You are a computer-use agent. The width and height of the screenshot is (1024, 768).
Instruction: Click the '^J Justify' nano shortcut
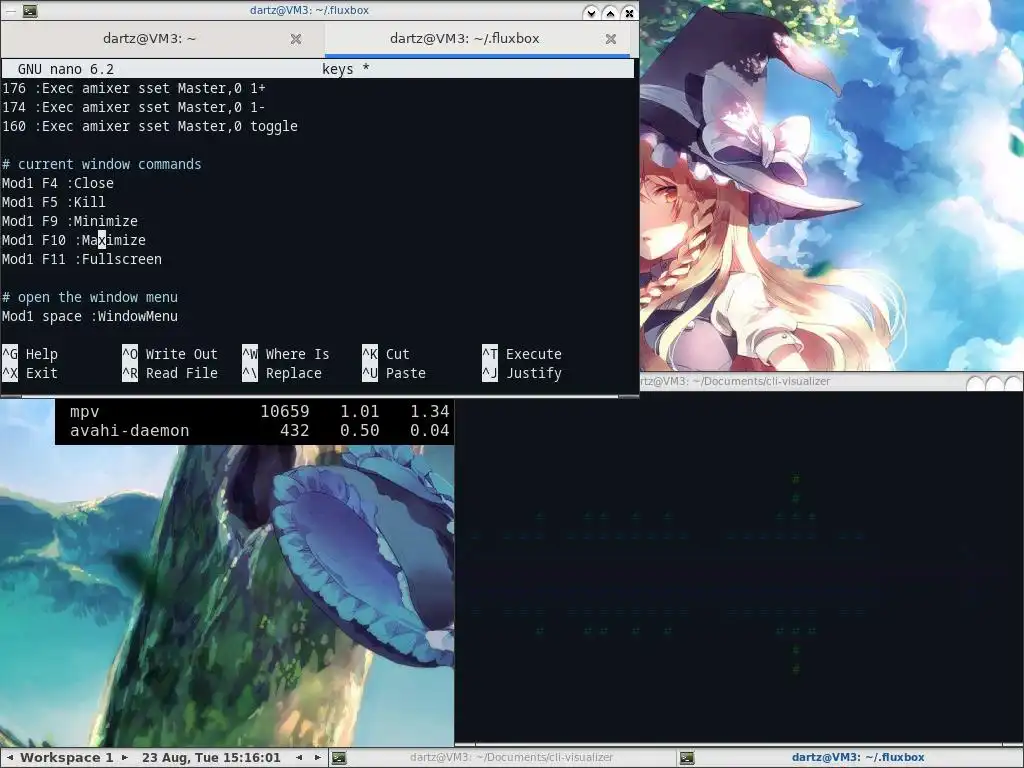pos(522,373)
